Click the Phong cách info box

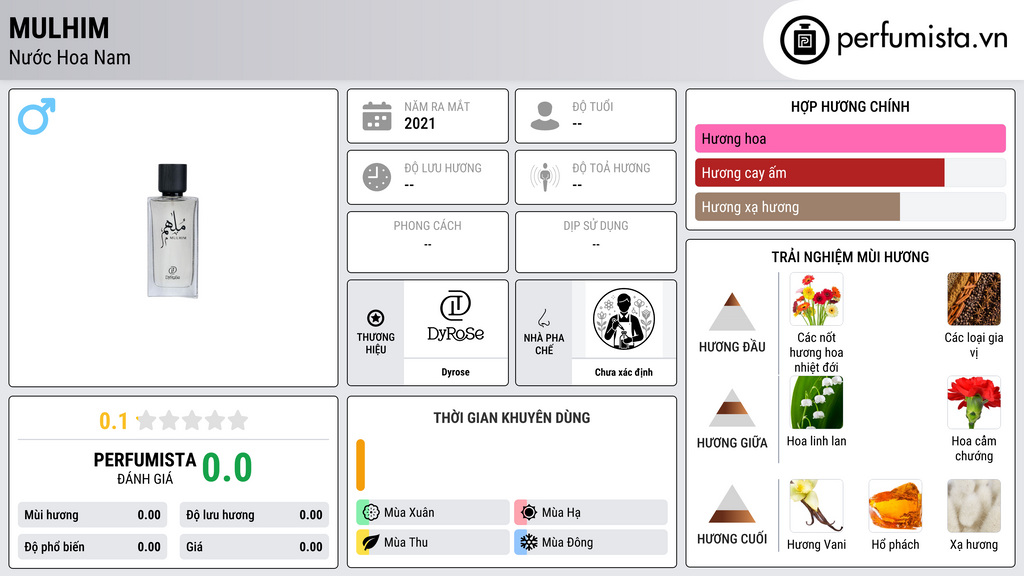tap(428, 242)
